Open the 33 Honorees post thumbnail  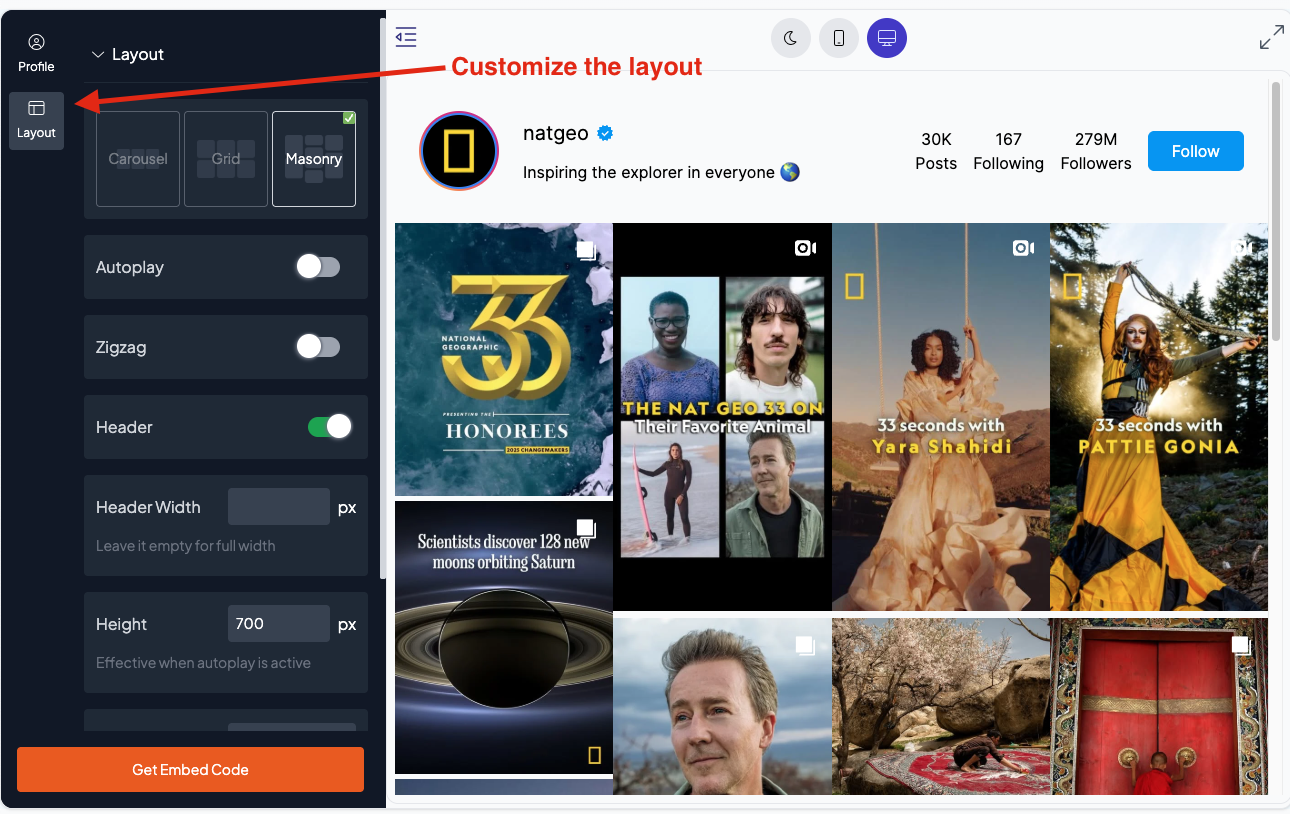[x=504, y=360]
